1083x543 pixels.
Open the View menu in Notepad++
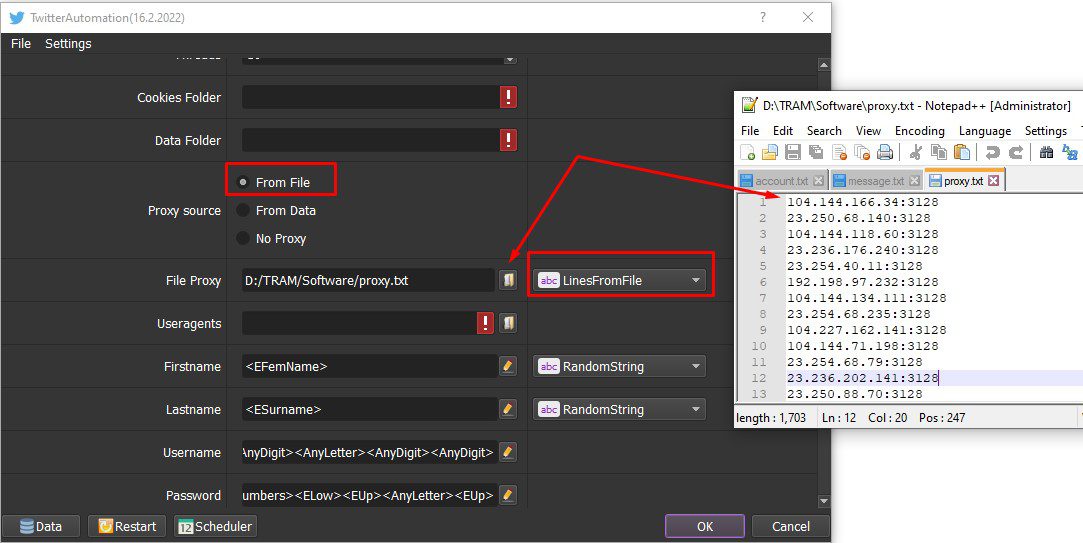(x=868, y=131)
